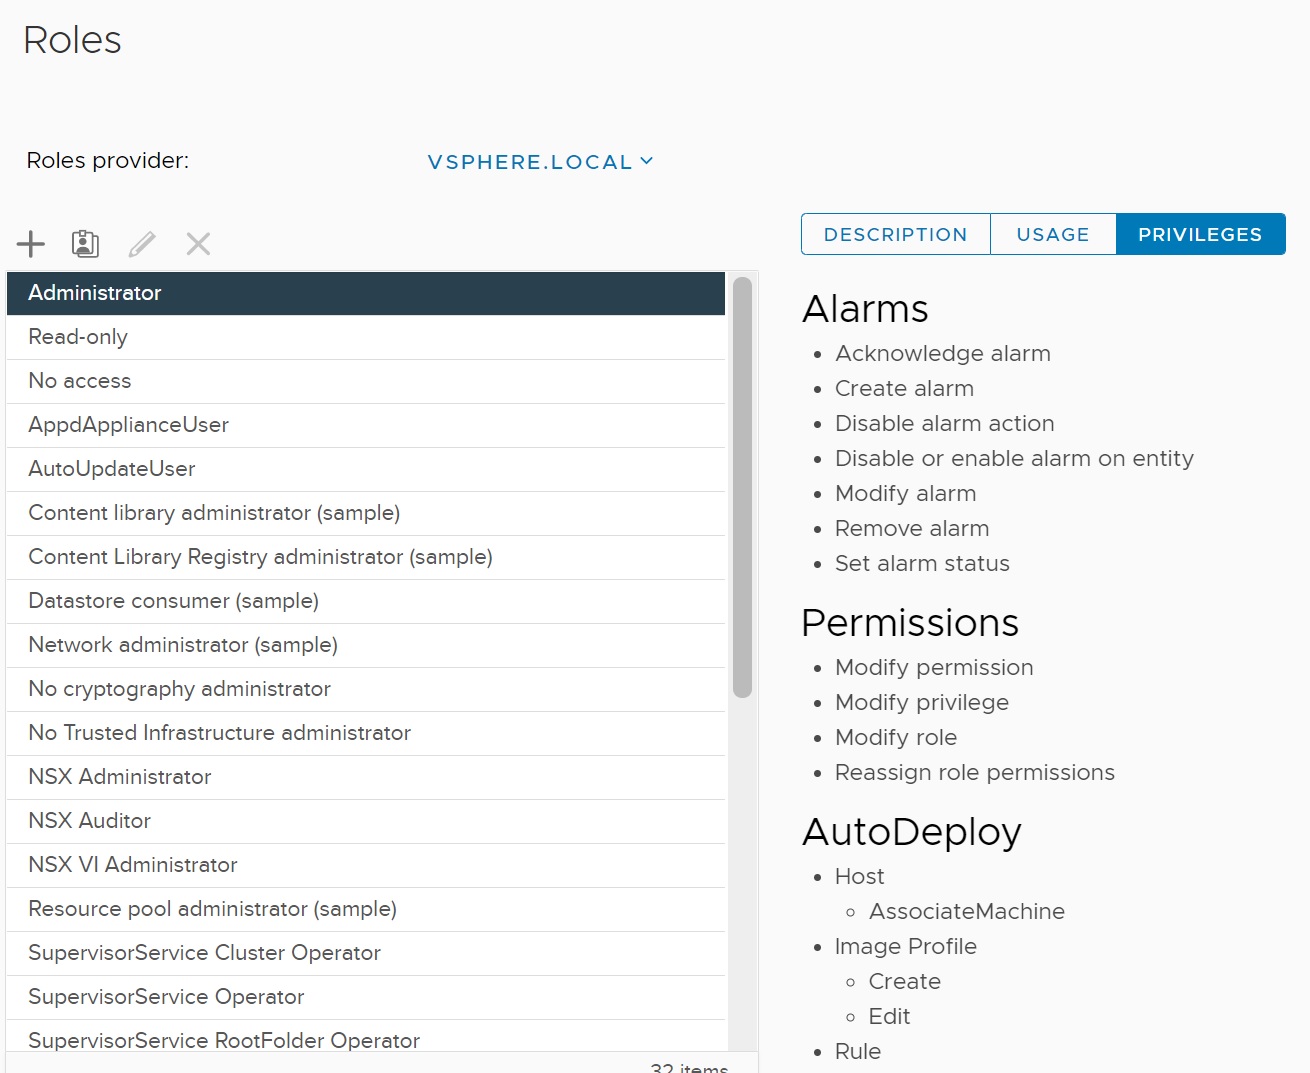Click the Rule item under AutoDeploy

858,1052
